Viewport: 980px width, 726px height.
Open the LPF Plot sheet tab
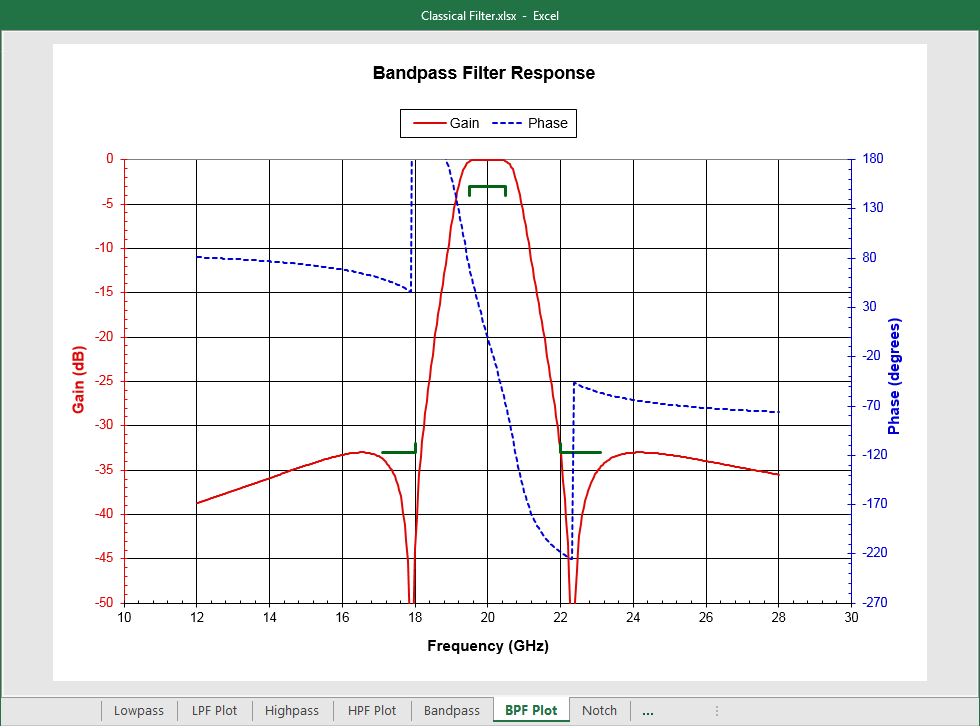pos(214,711)
